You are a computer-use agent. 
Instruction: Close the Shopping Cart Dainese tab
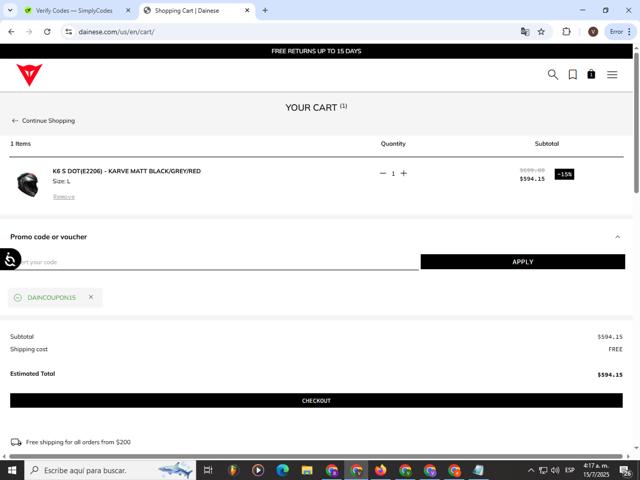point(247,11)
